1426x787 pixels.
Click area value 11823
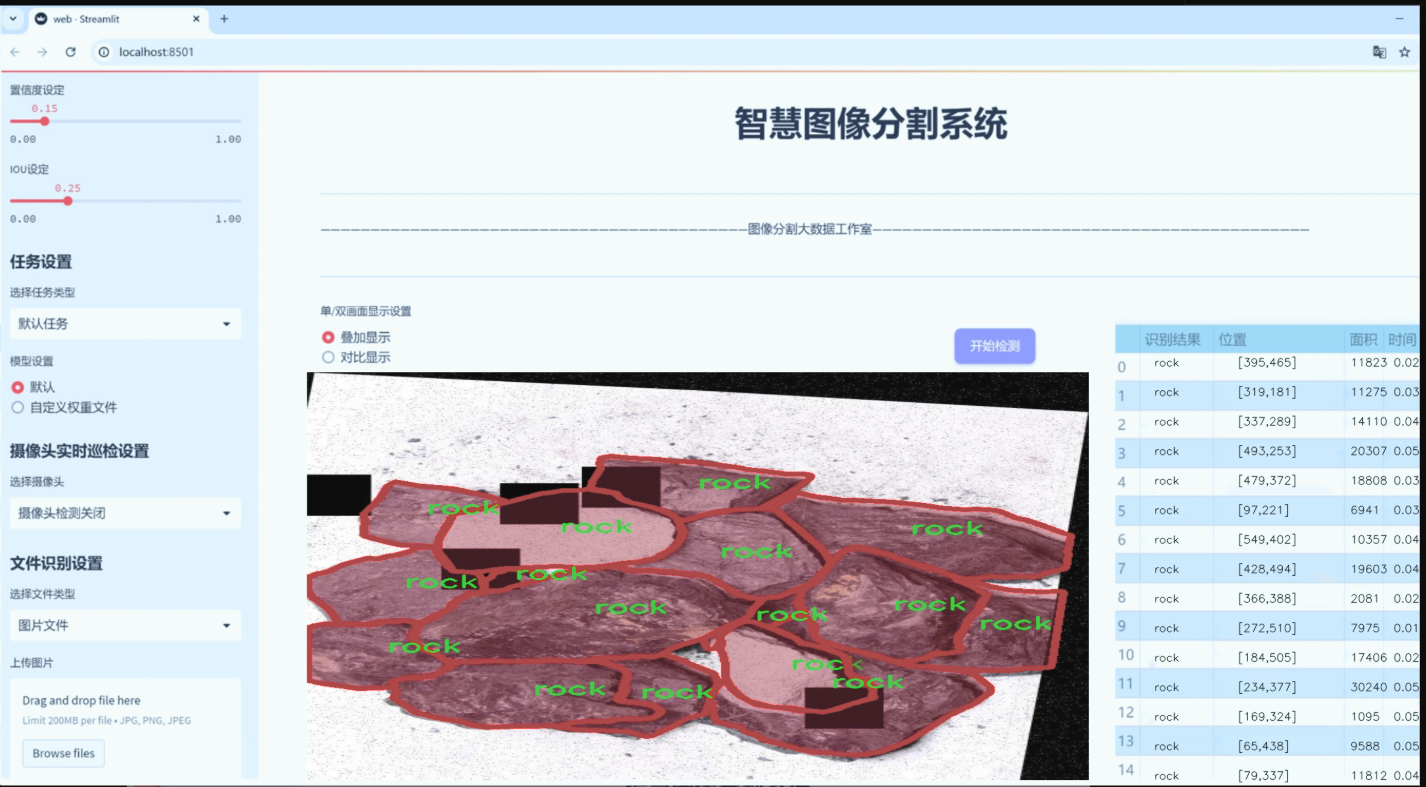pos(1369,363)
